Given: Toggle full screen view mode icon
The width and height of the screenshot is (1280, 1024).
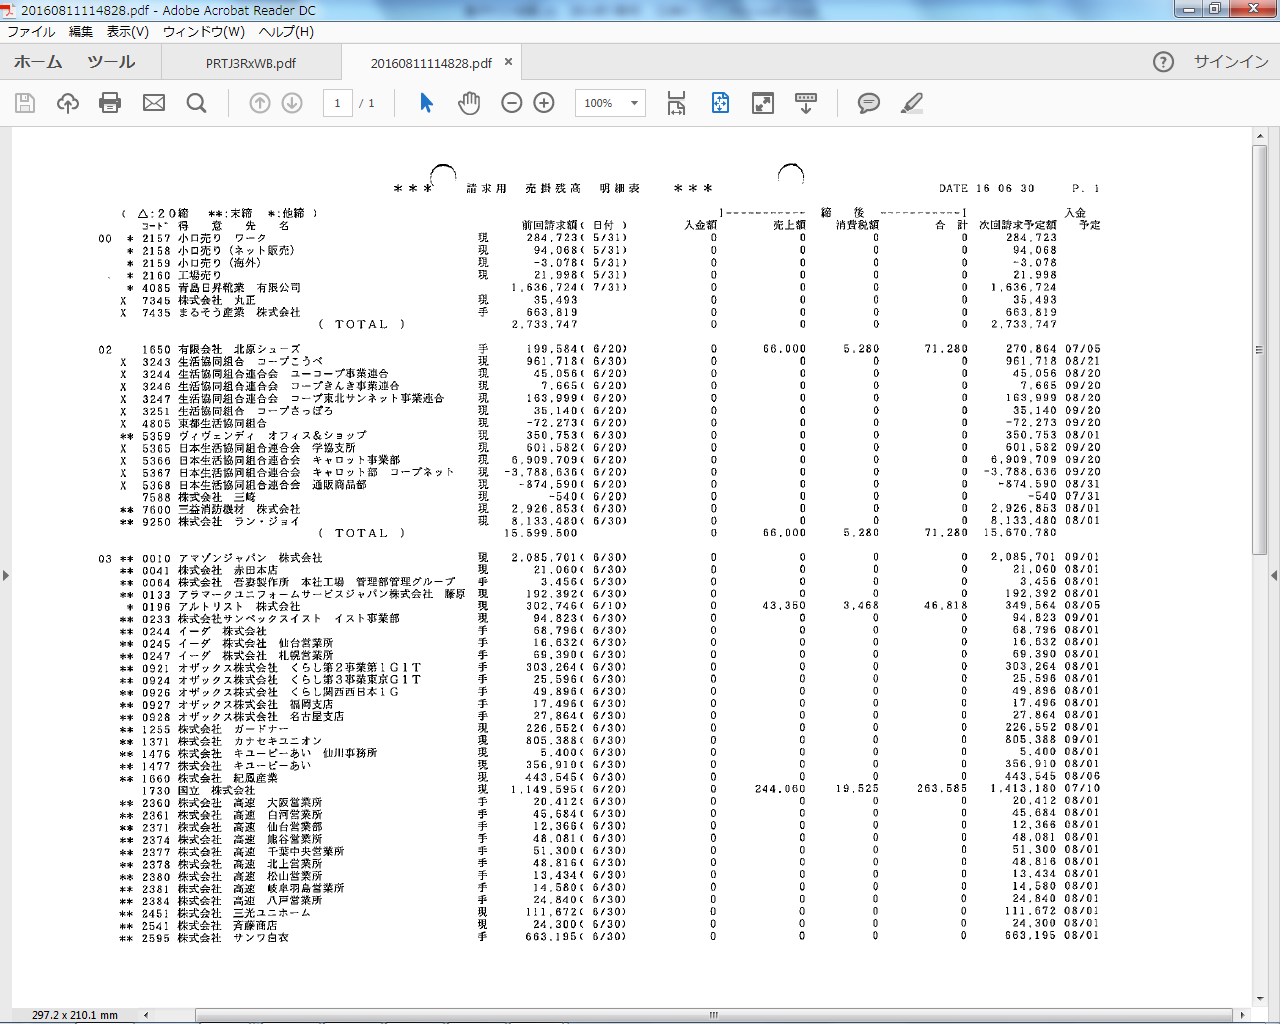Looking at the screenshot, I should coord(763,103).
